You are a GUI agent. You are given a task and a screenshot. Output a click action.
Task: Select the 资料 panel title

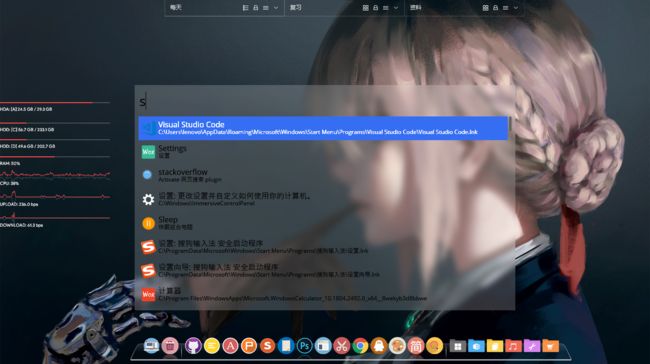click(x=415, y=7)
